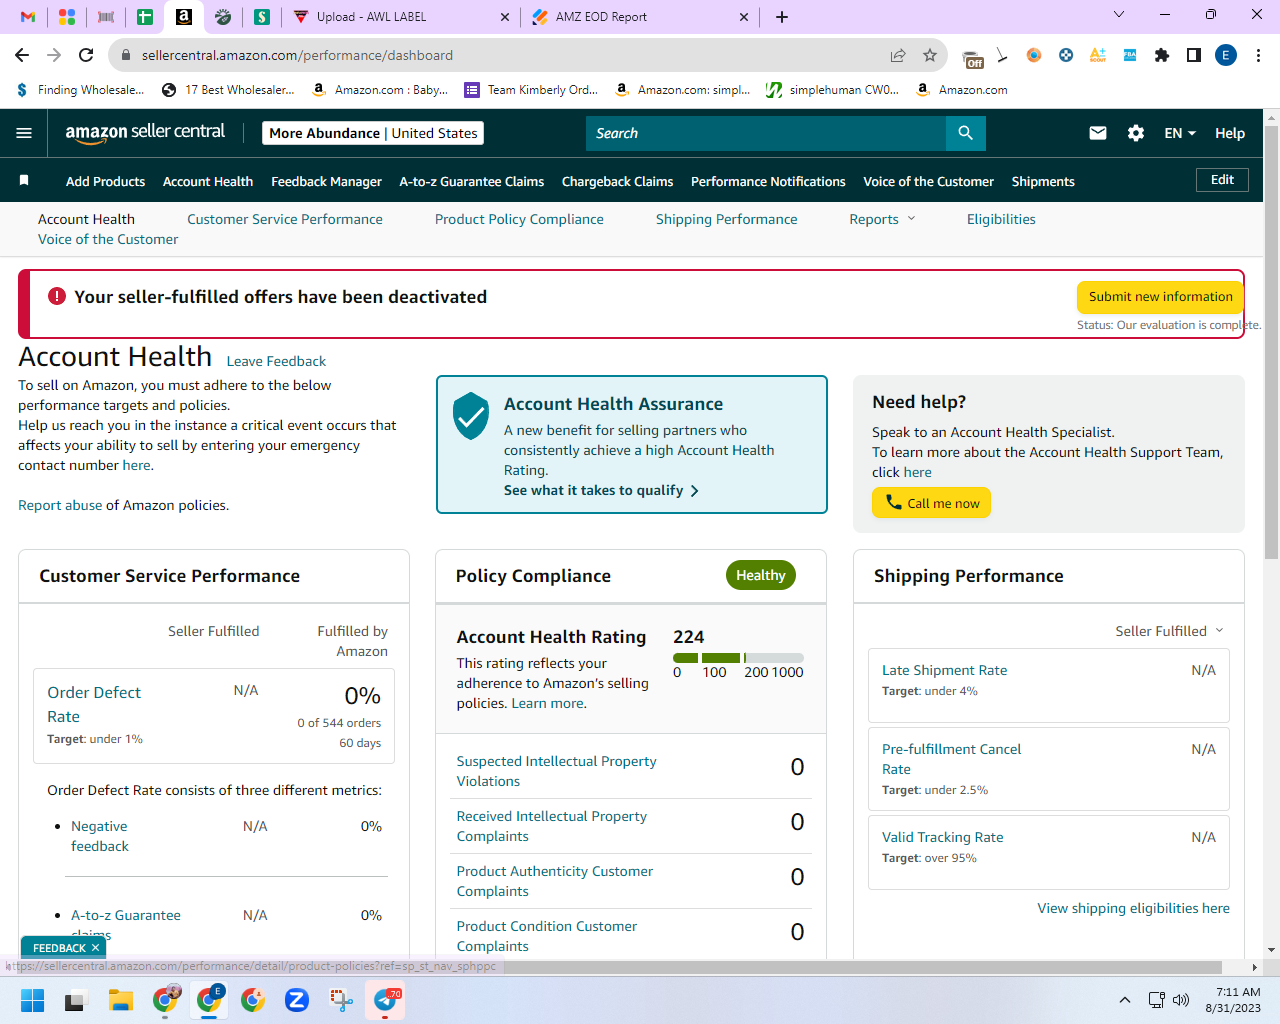Click the Amazon Seller Central logo
1280x1024 pixels.
[145, 133]
